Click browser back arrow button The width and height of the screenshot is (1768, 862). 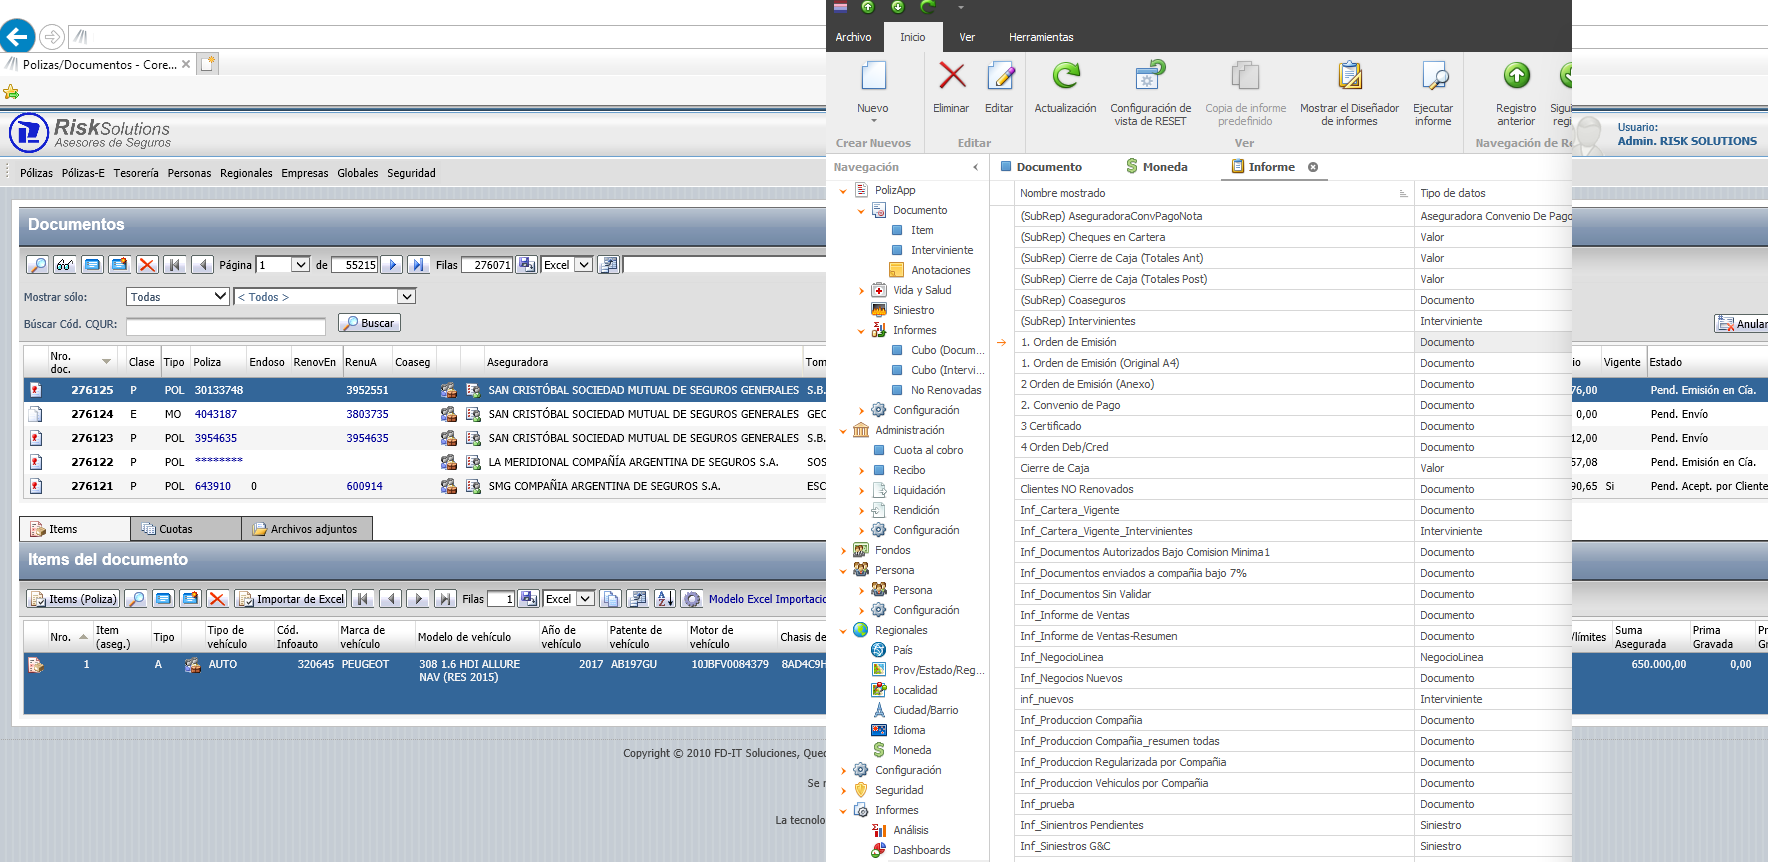(17, 37)
